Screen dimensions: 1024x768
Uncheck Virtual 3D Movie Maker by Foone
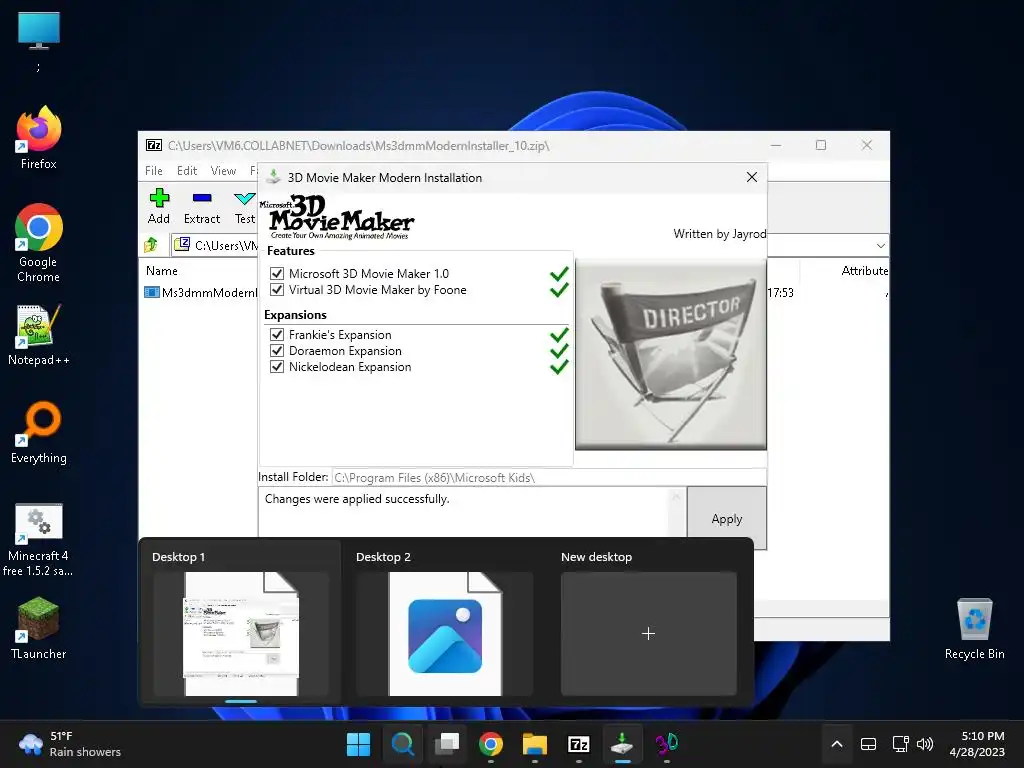[277, 289]
